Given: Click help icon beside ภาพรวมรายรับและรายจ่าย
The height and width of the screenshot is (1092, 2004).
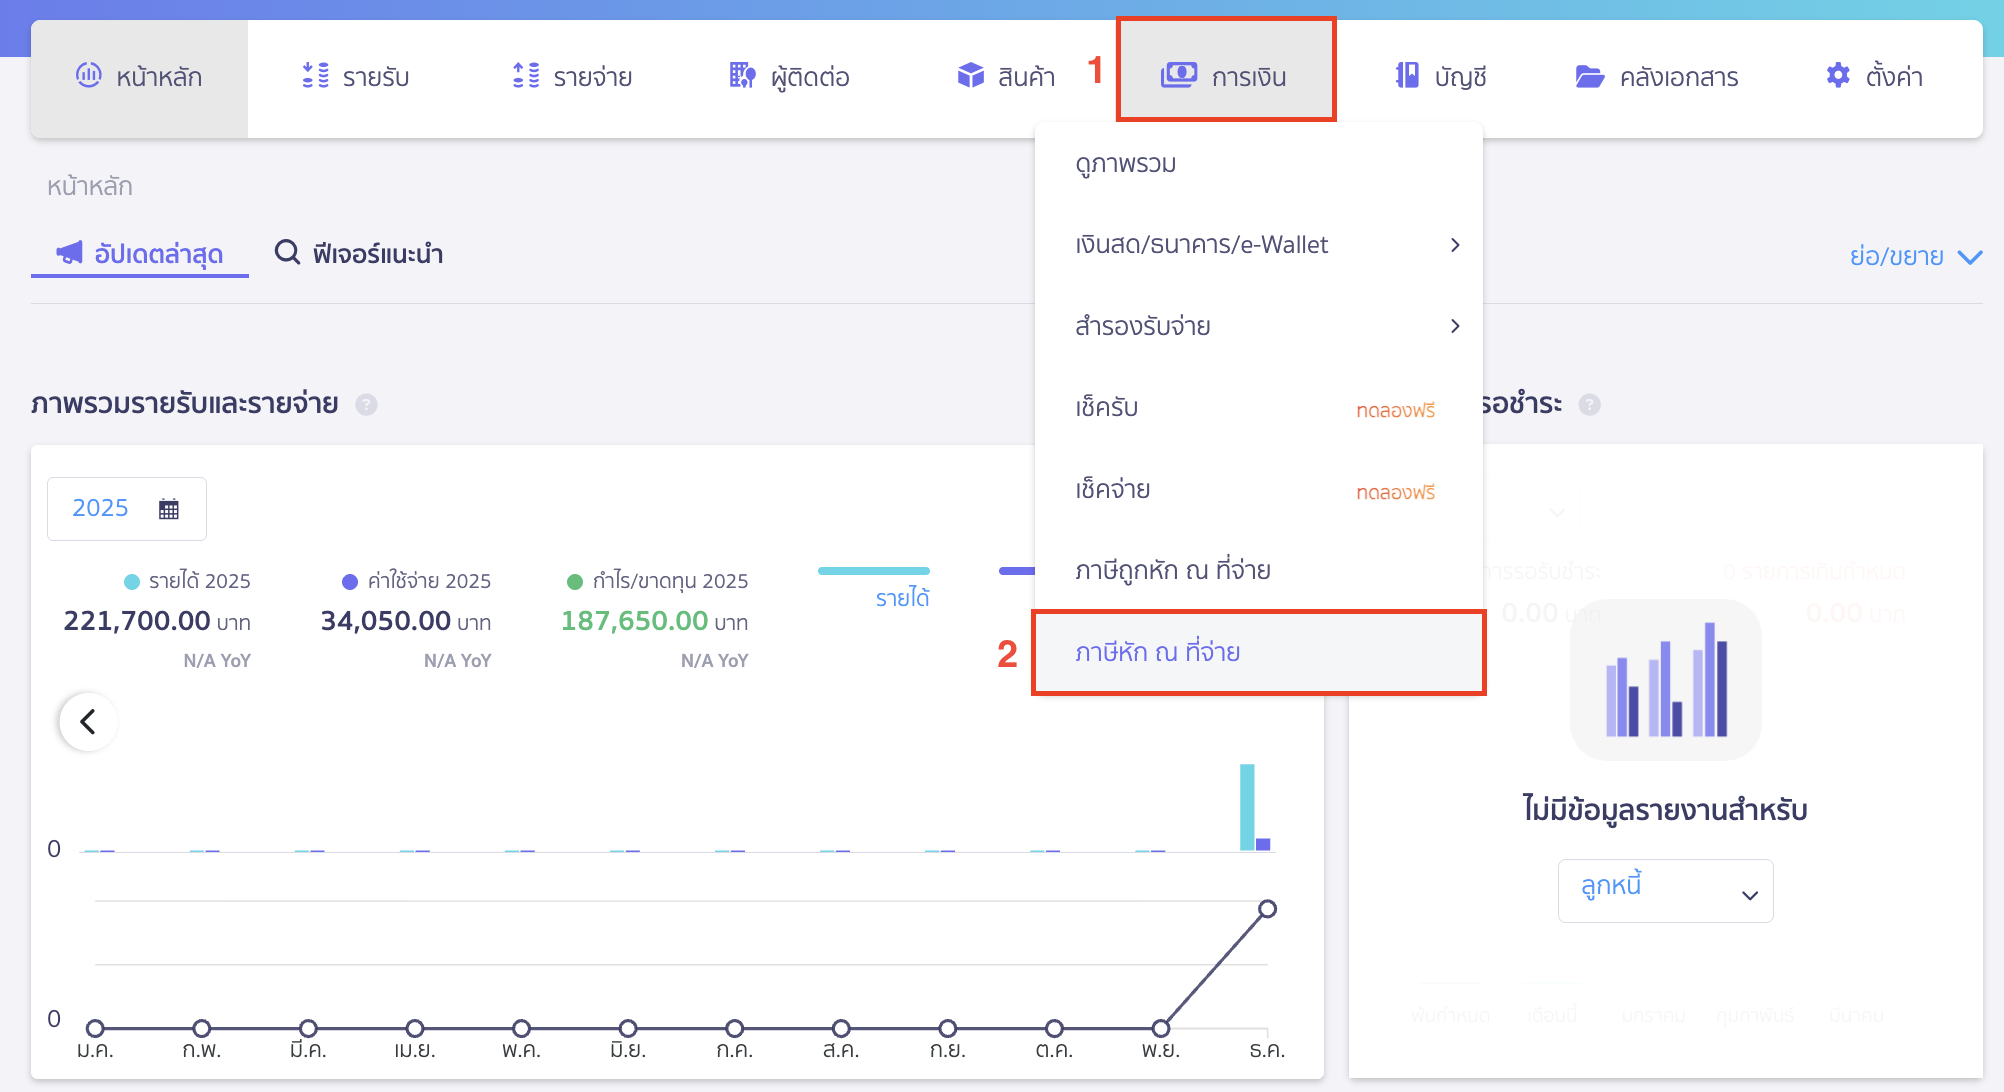Looking at the screenshot, I should [367, 405].
